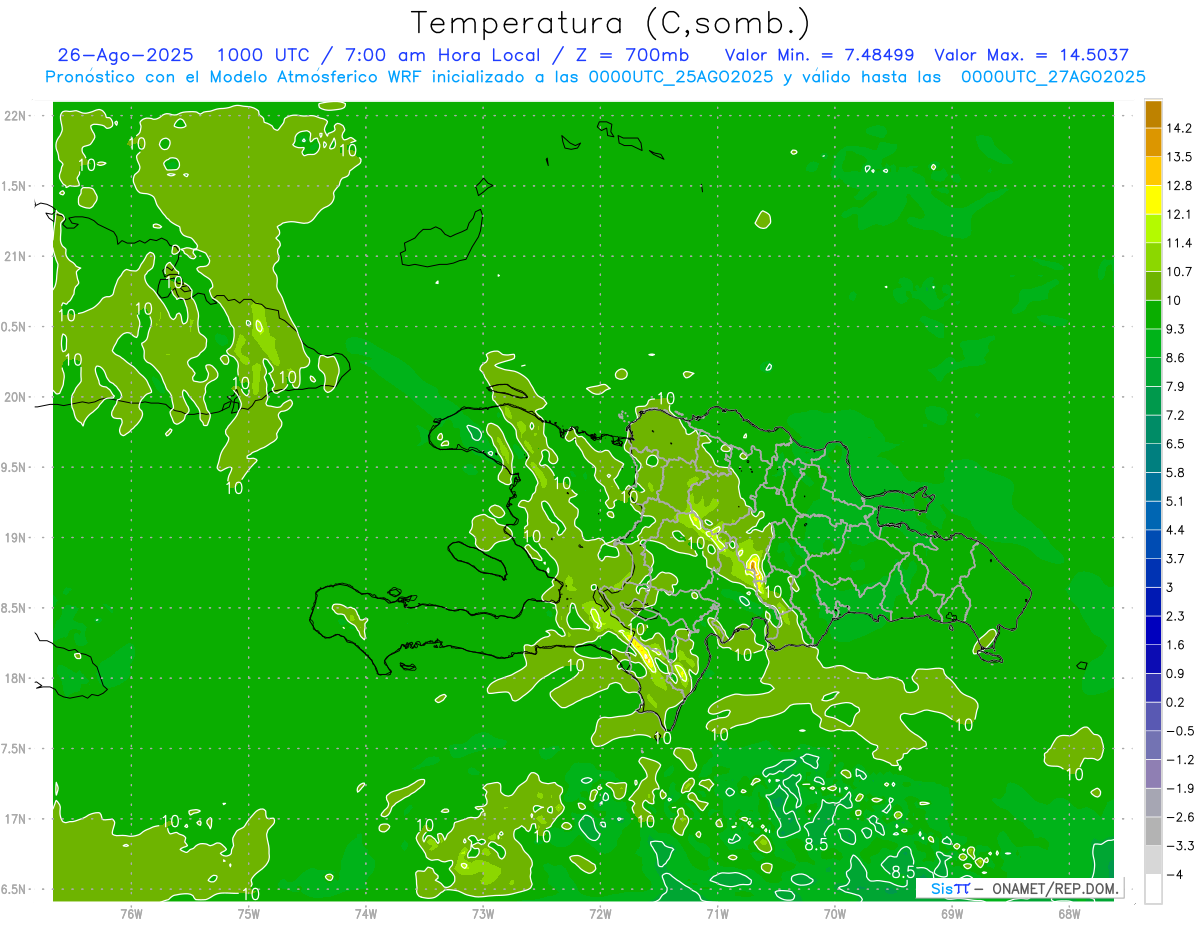Screen dimensions: 1200x927
Task: Pick the teal swatch between 6.5 and 5.8
Action: tap(1153, 458)
